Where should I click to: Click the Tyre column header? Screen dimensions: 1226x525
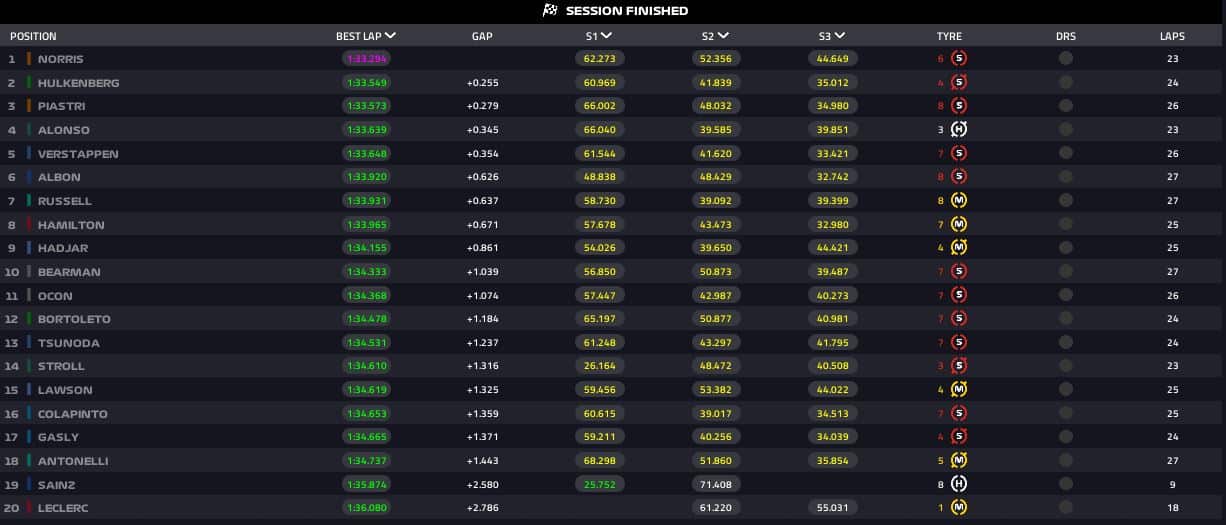click(949, 36)
